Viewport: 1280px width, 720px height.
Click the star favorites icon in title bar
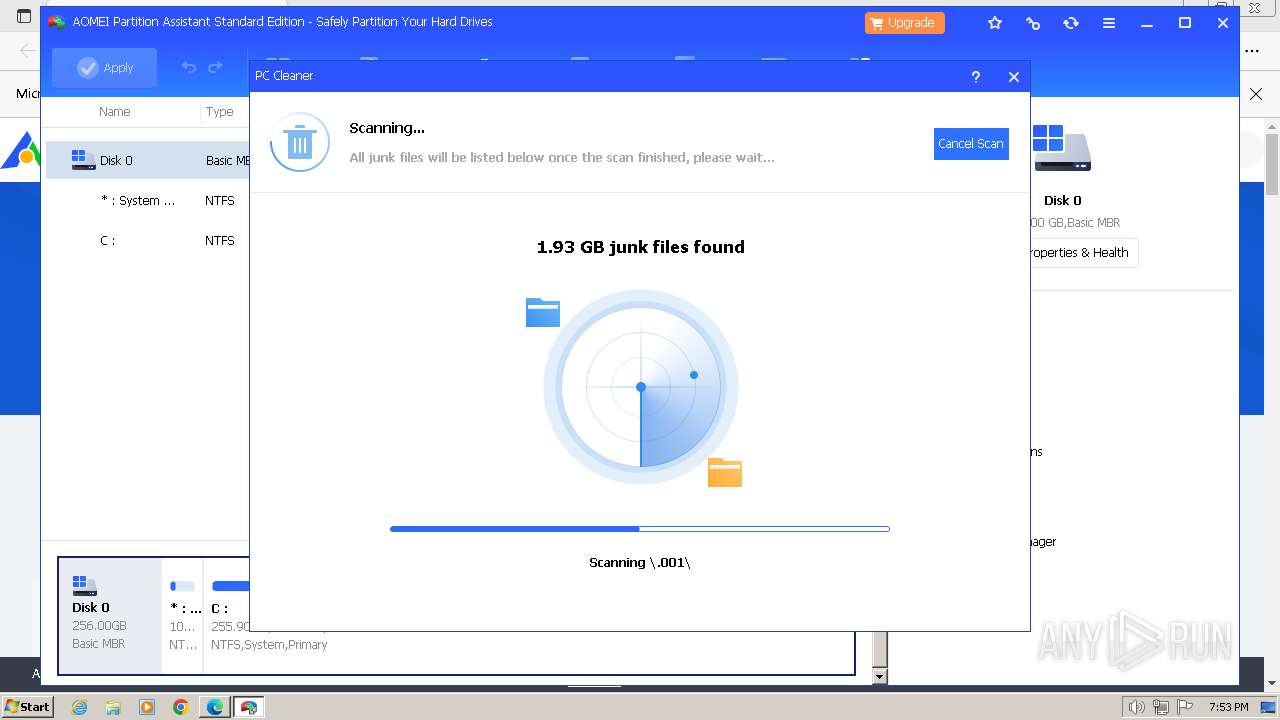(995, 23)
